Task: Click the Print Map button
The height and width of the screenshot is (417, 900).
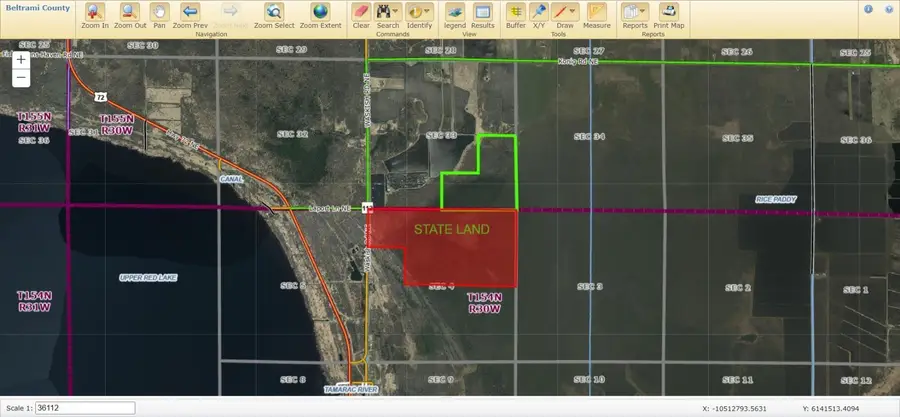Action: [x=669, y=14]
